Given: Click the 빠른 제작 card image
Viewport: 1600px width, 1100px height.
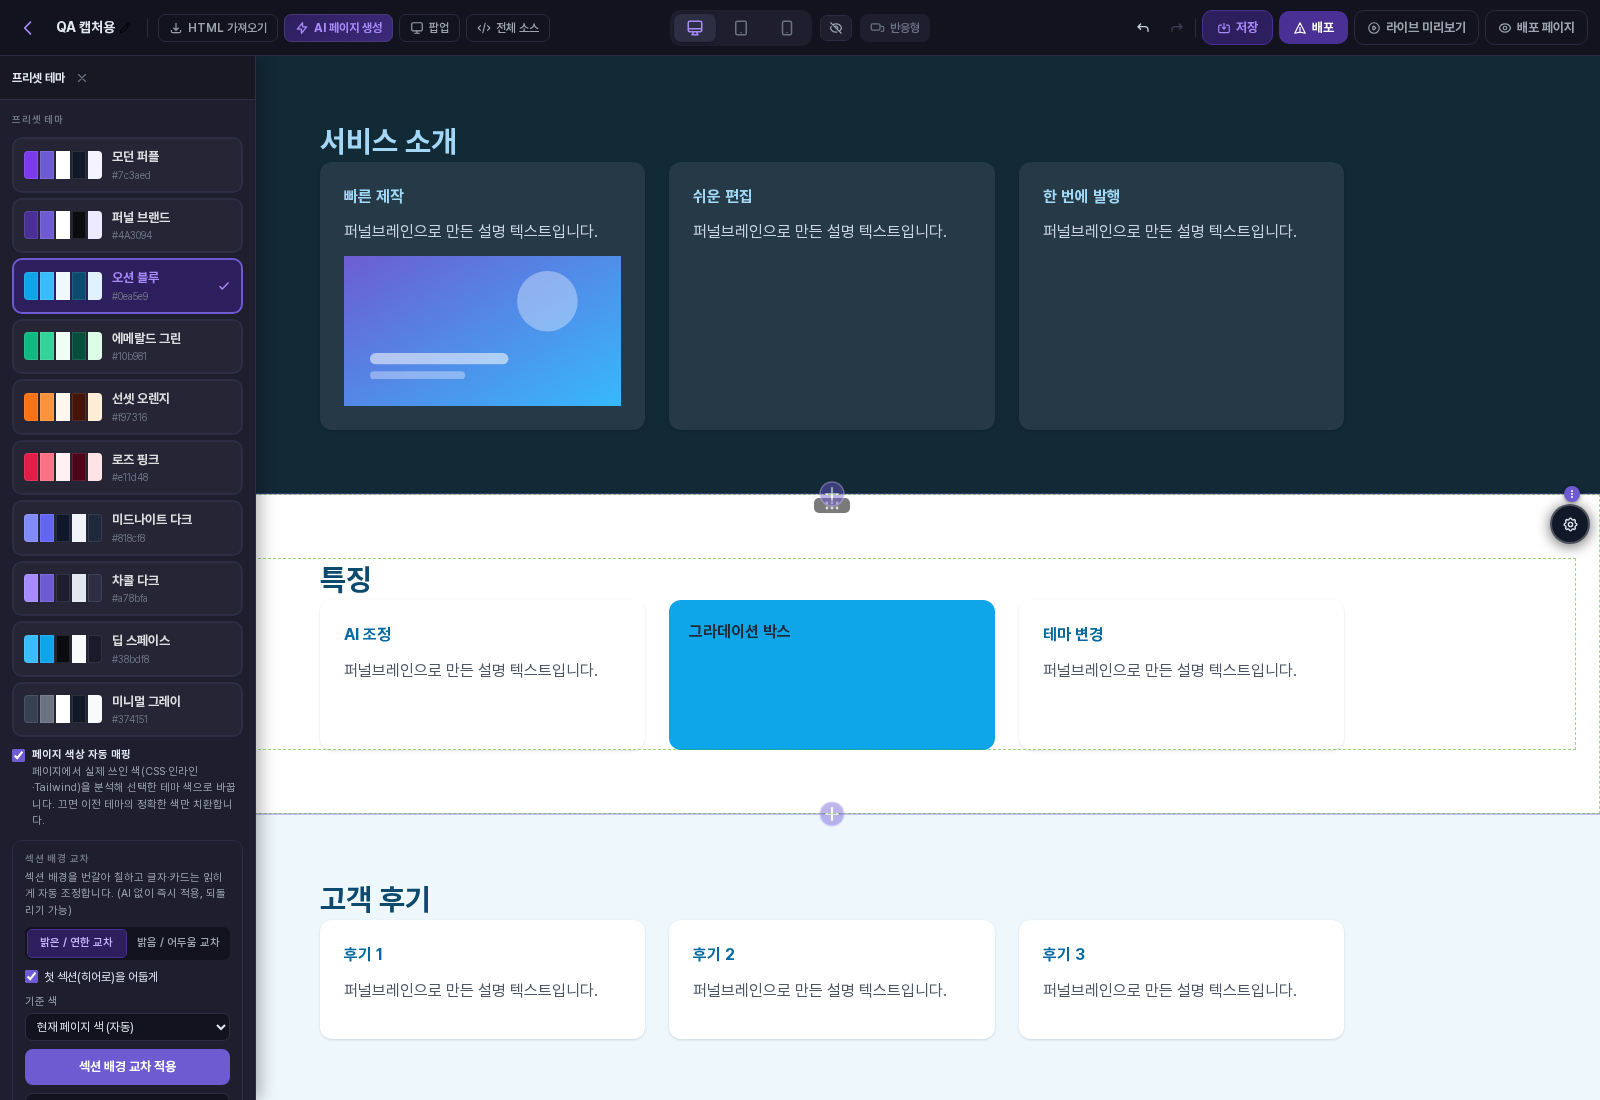Looking at the screenshot, I should coord(482,331).
